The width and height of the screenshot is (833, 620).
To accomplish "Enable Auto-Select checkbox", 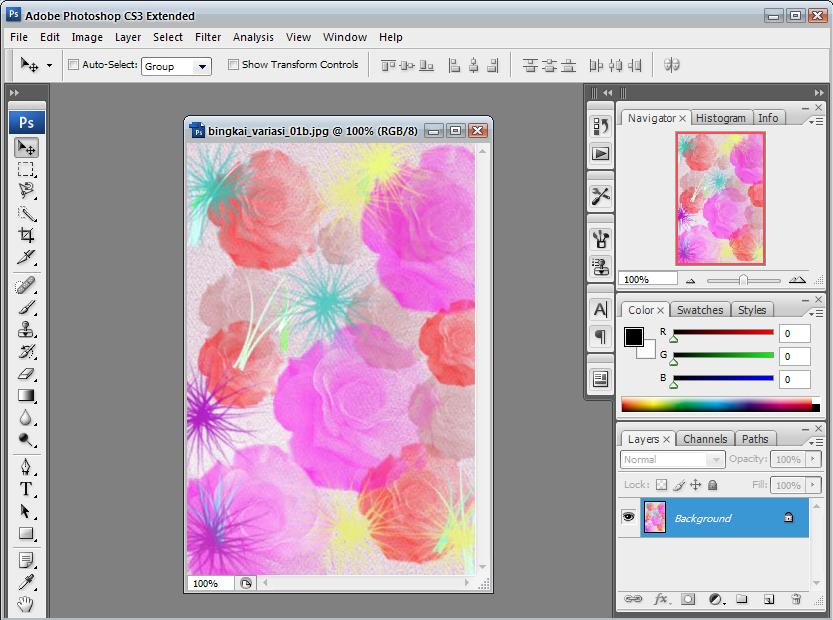I will point(73,64).
